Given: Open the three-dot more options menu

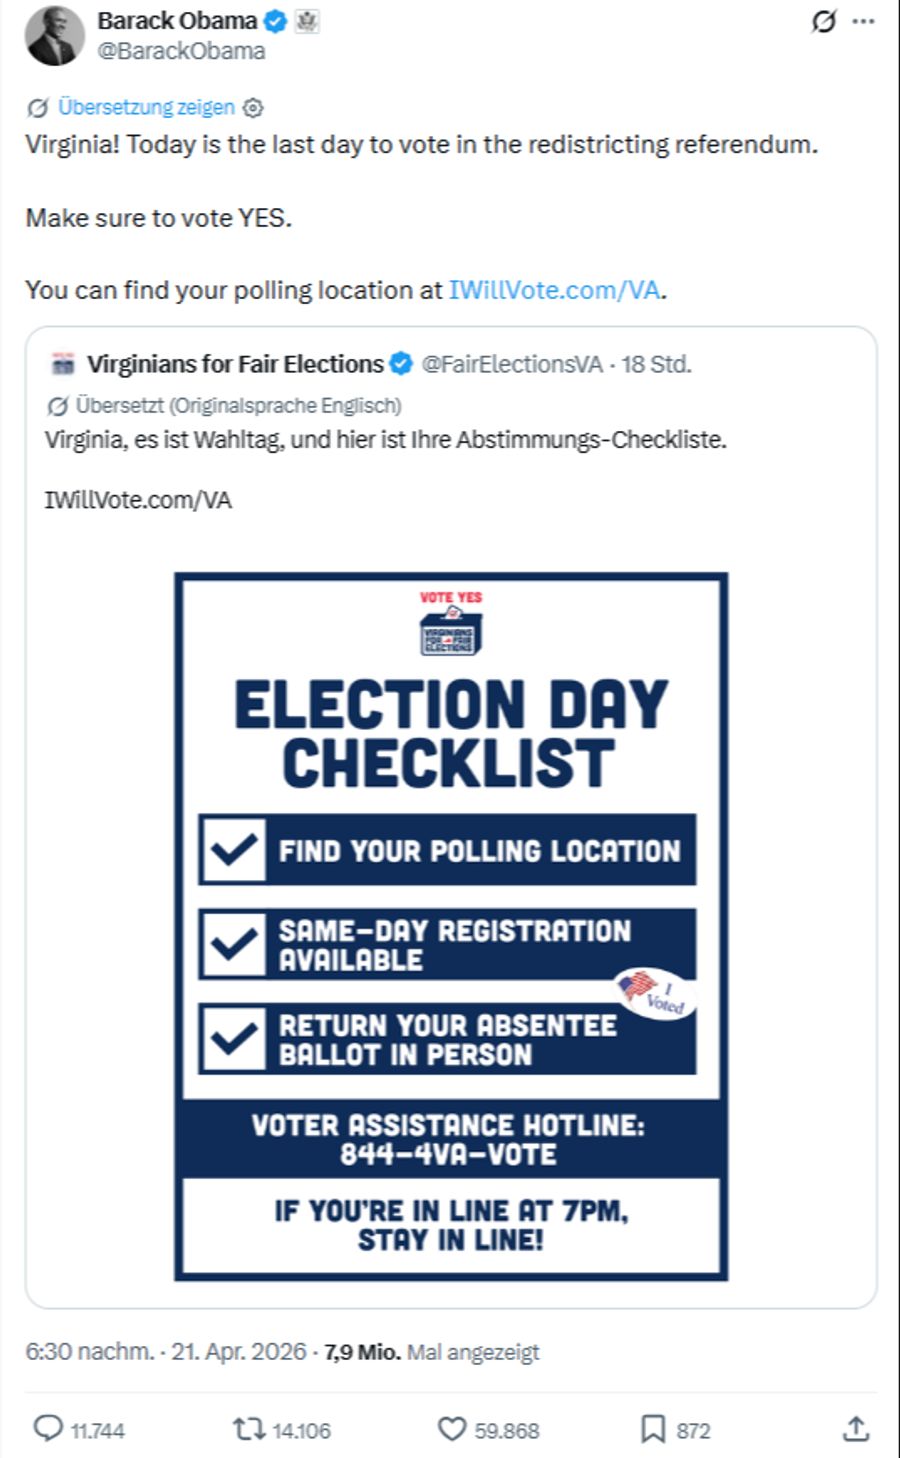Looking at the screenshot, I should (x=864, y=21).
